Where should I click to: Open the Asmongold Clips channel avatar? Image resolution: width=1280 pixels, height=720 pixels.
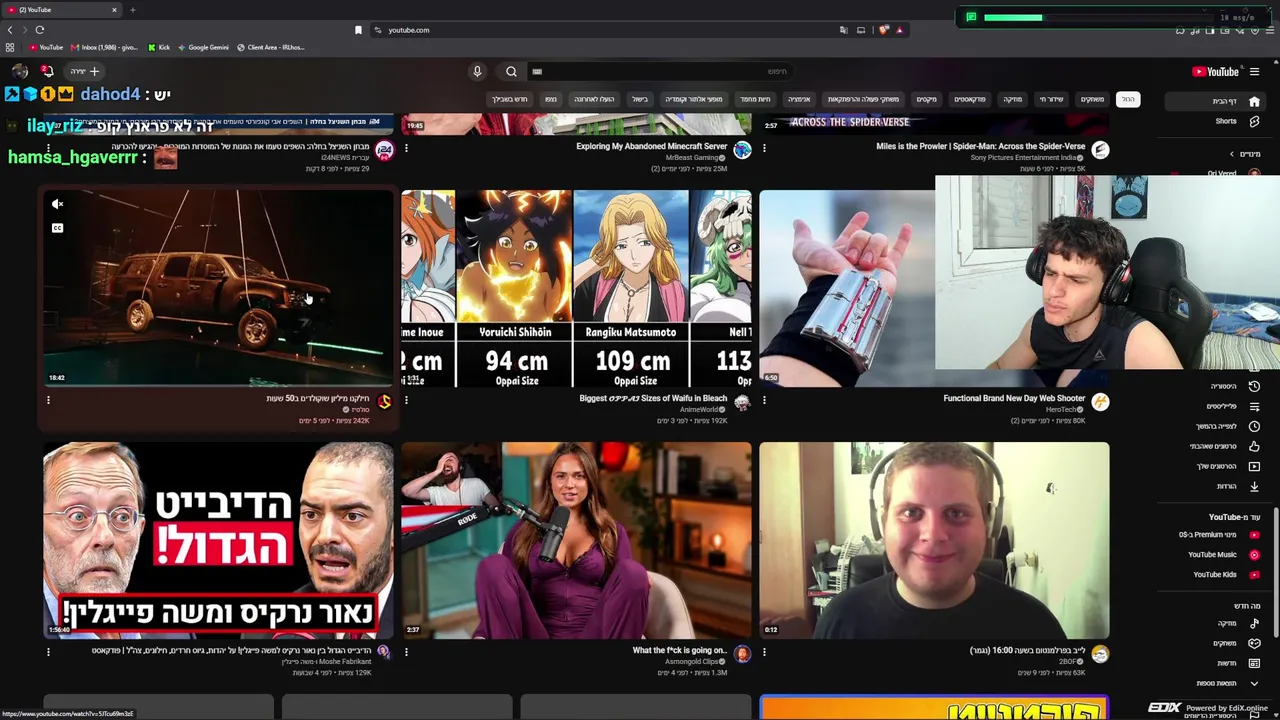[x=742, y=654]
